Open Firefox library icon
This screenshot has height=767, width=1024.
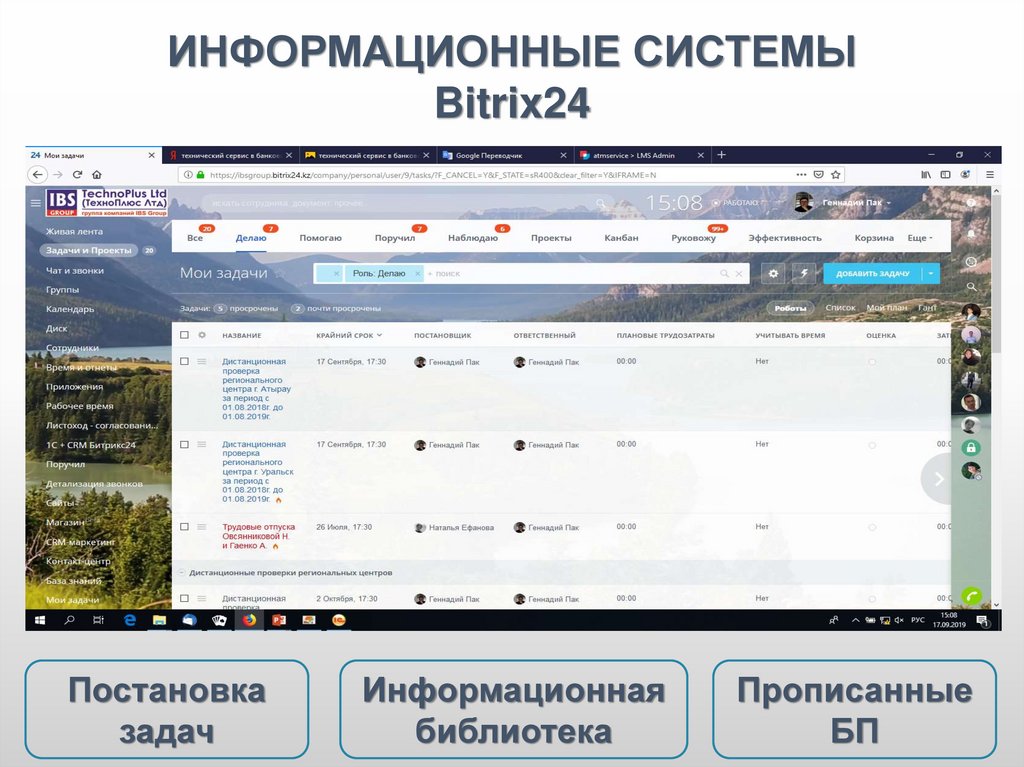926,174
